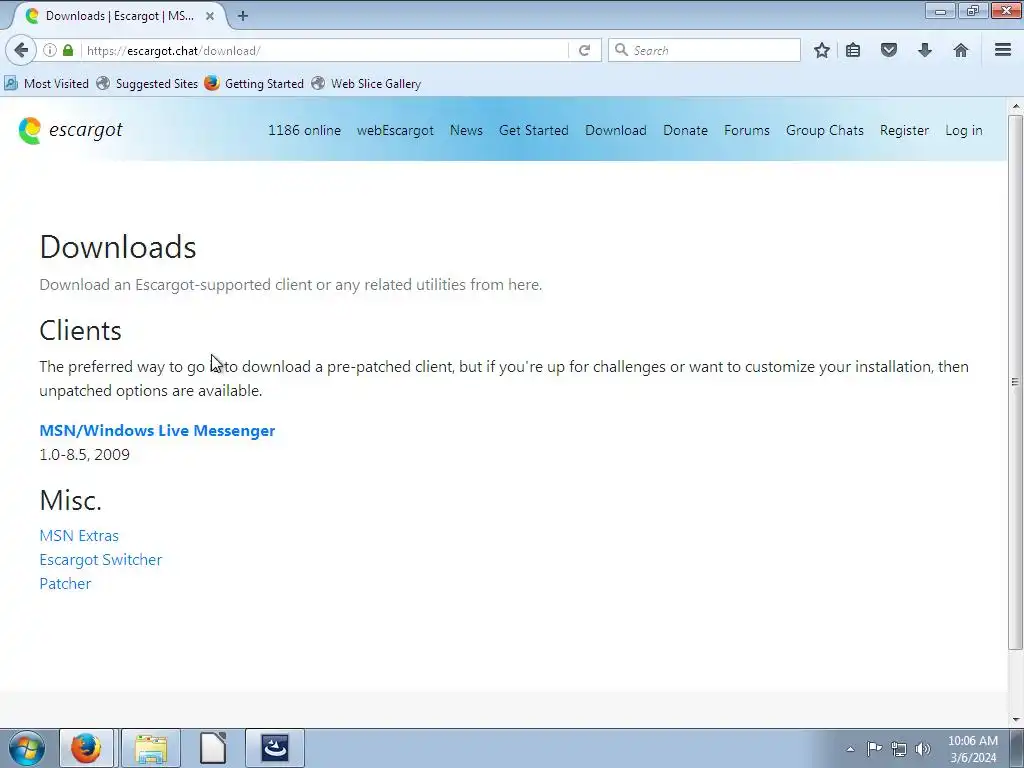Screen dimensions: 1024x768
Task: Click the Action Center flag icon
Action: coord(874,749)
